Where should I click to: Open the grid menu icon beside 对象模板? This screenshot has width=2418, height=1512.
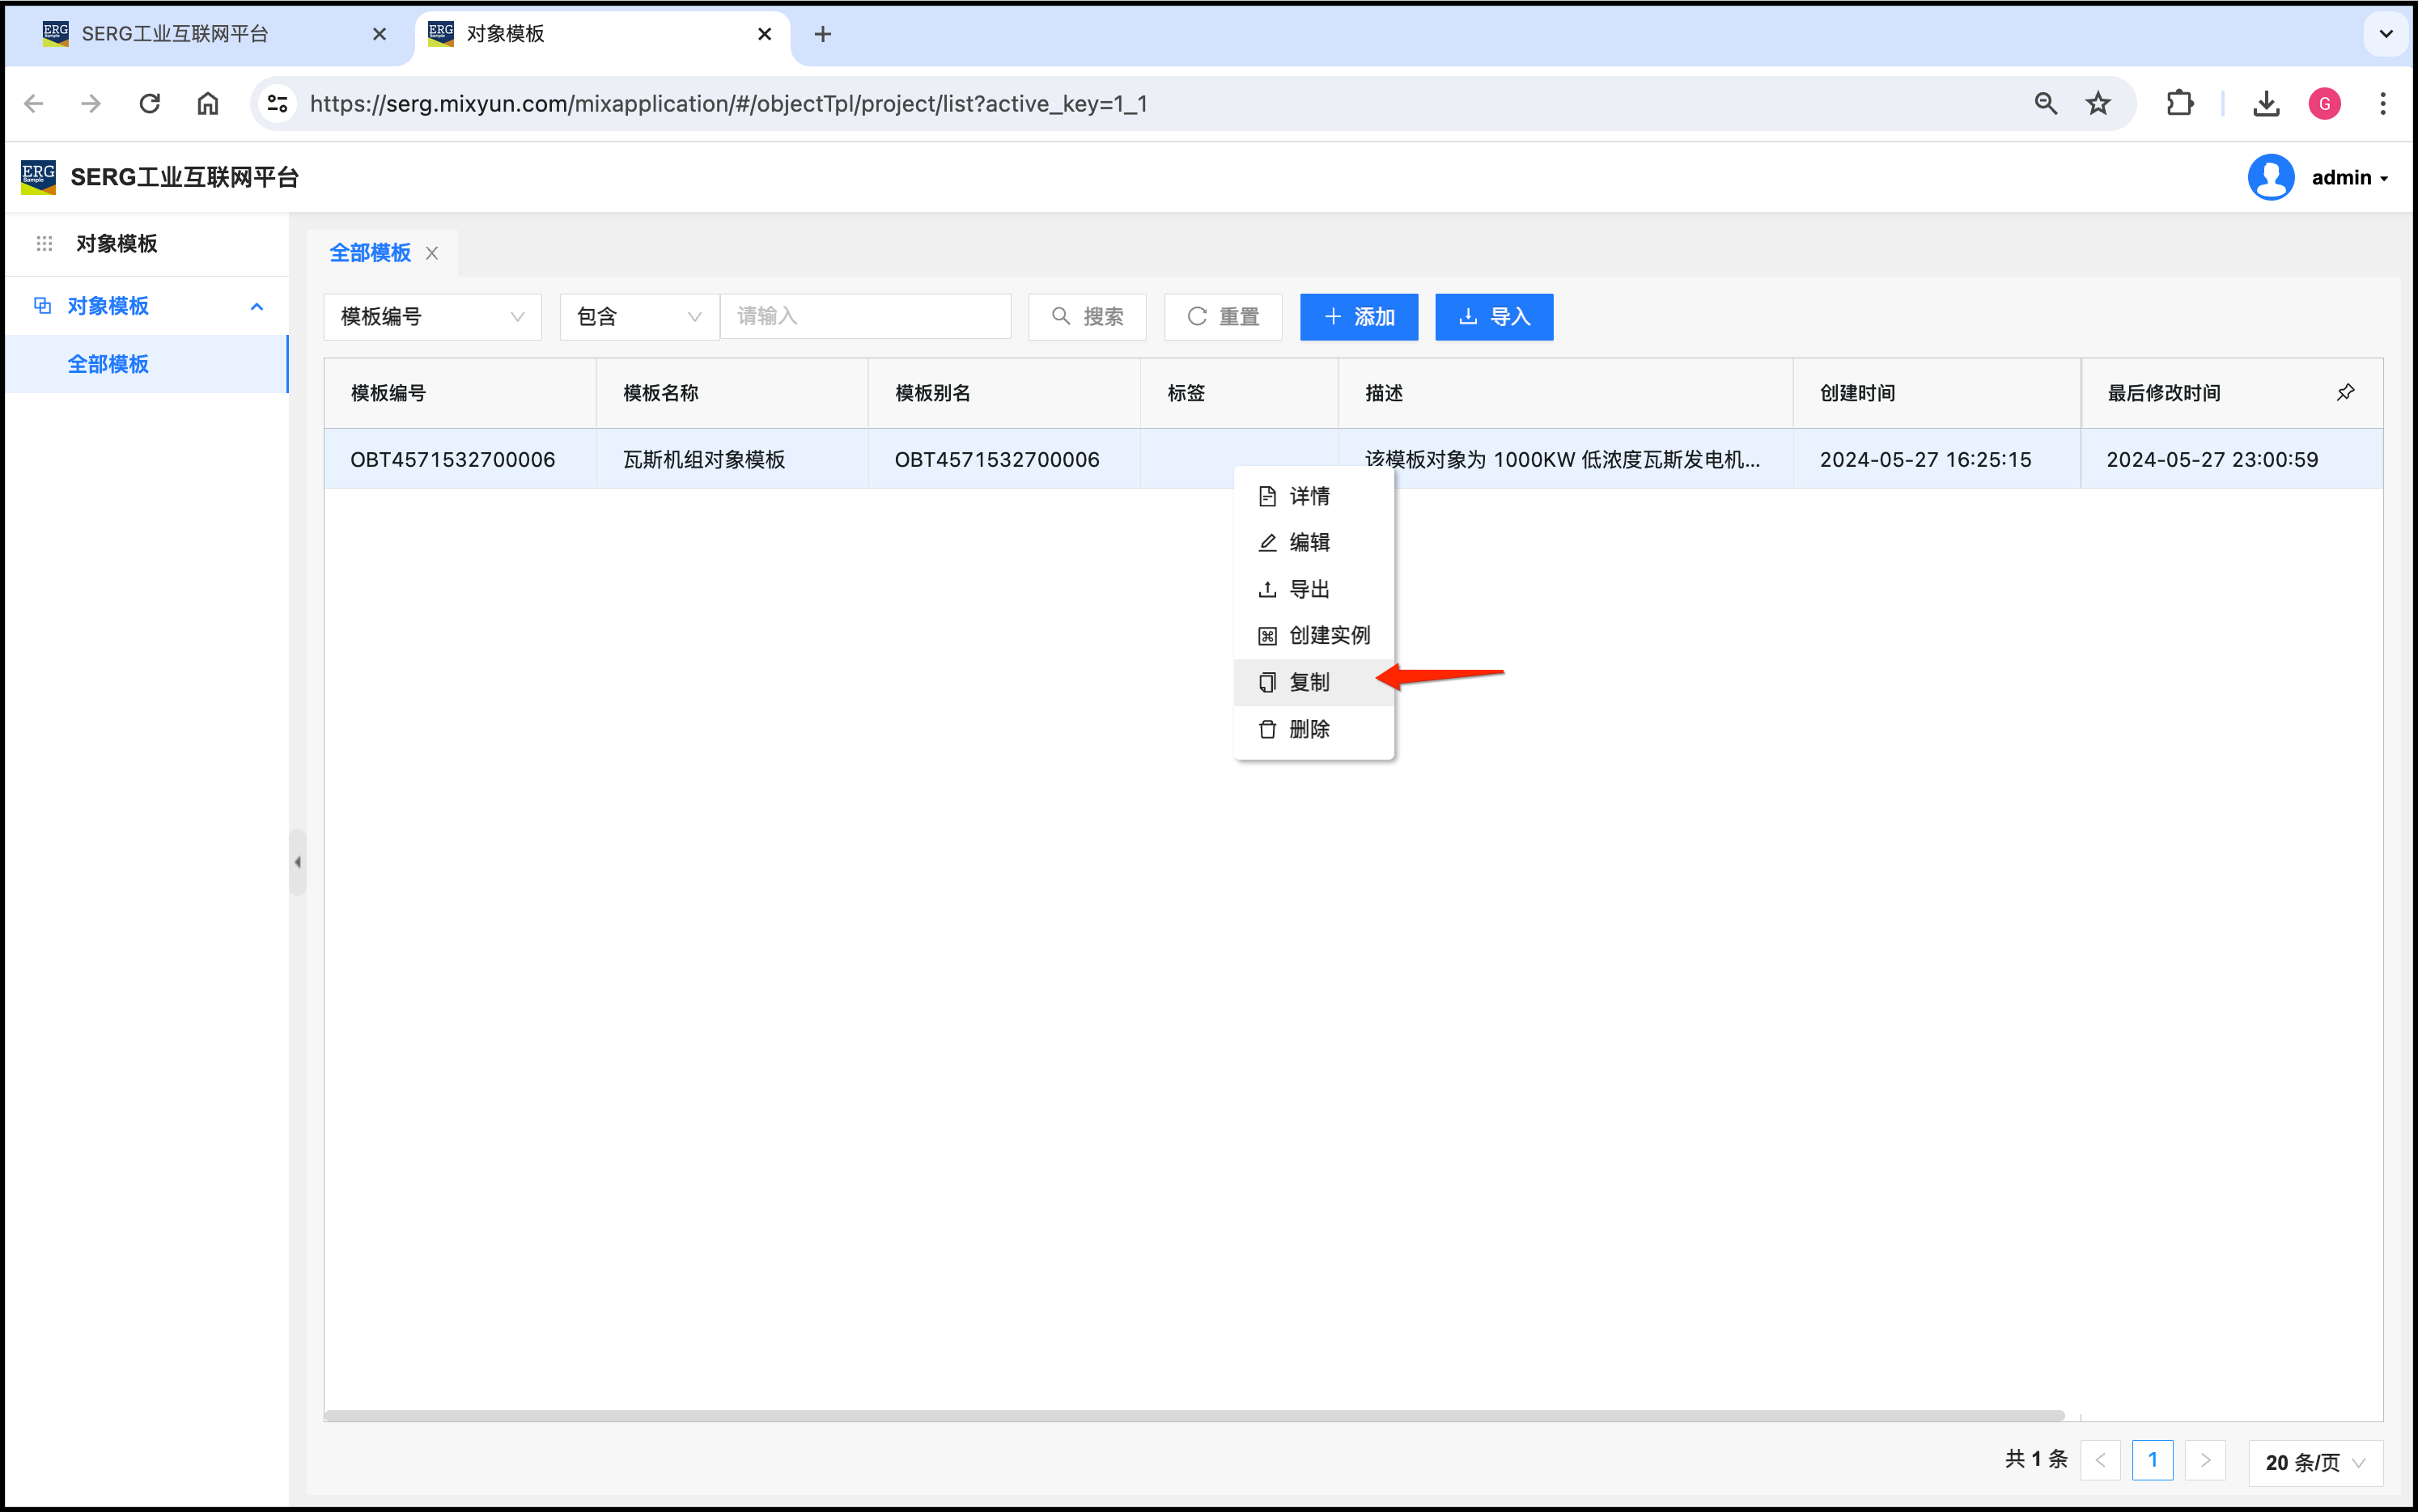(x=44, y=243)
